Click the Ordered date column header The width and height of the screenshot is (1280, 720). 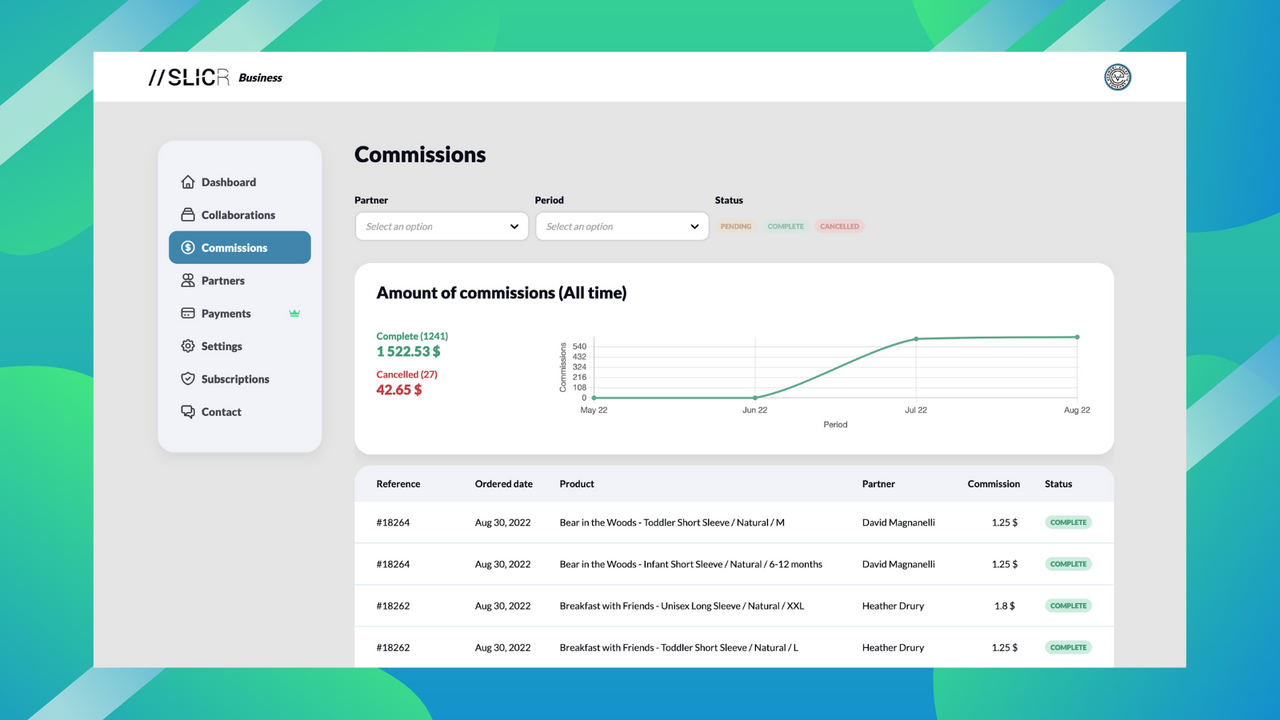point(504,484)
